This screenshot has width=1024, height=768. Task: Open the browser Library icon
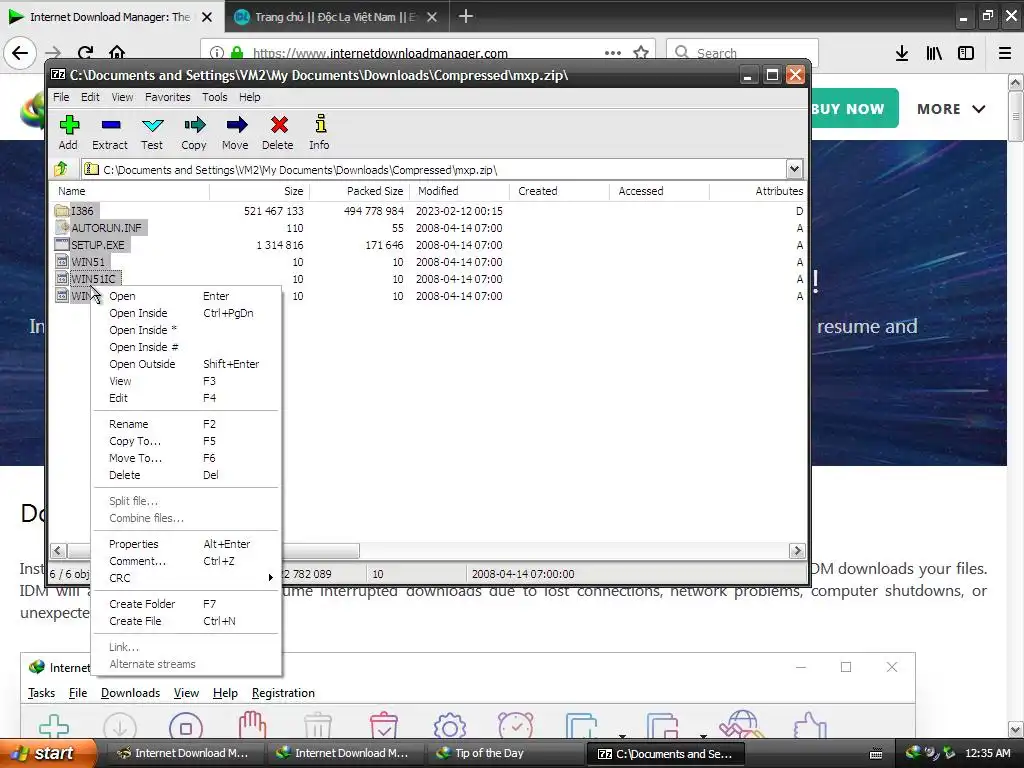[x=934, y=53]
